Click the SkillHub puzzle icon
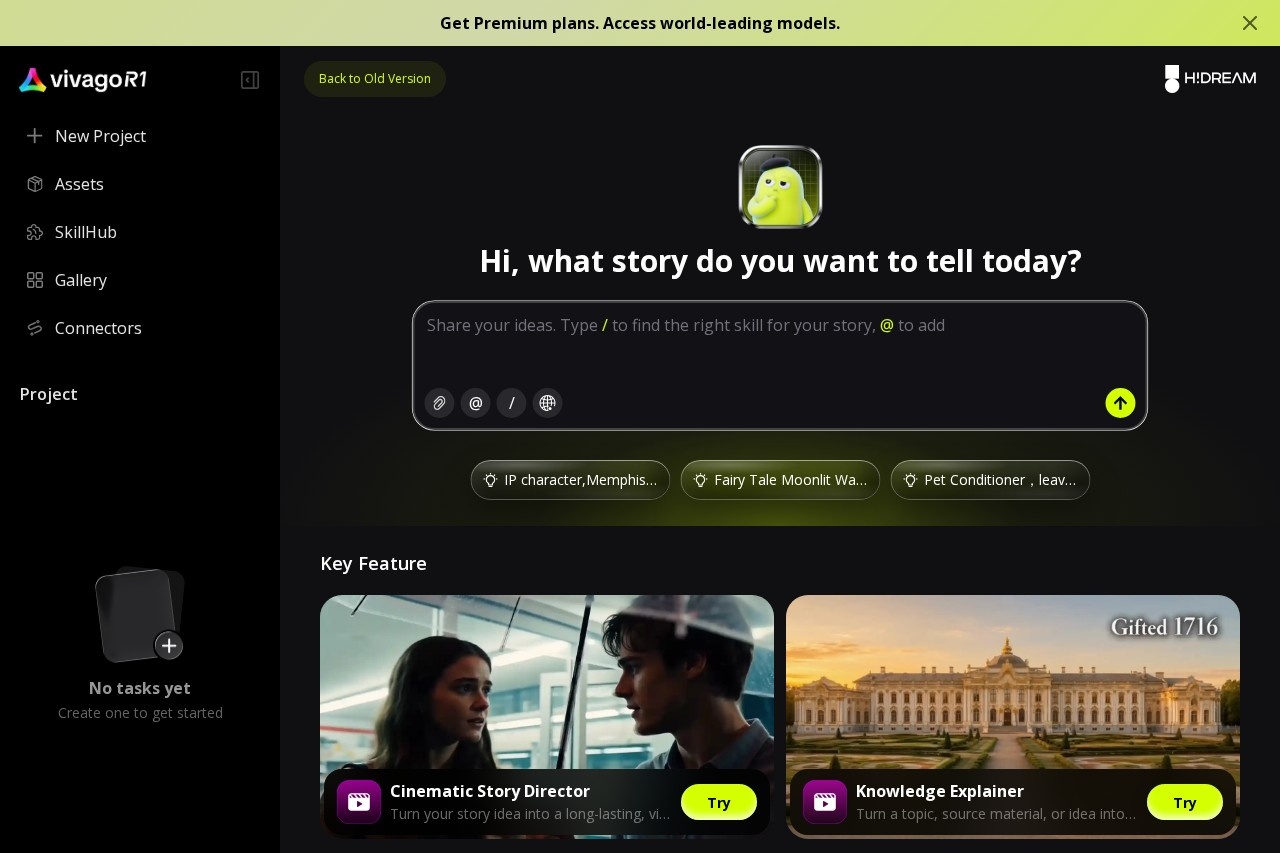Viewport: 1280px width, 853px height. point(35,232)
